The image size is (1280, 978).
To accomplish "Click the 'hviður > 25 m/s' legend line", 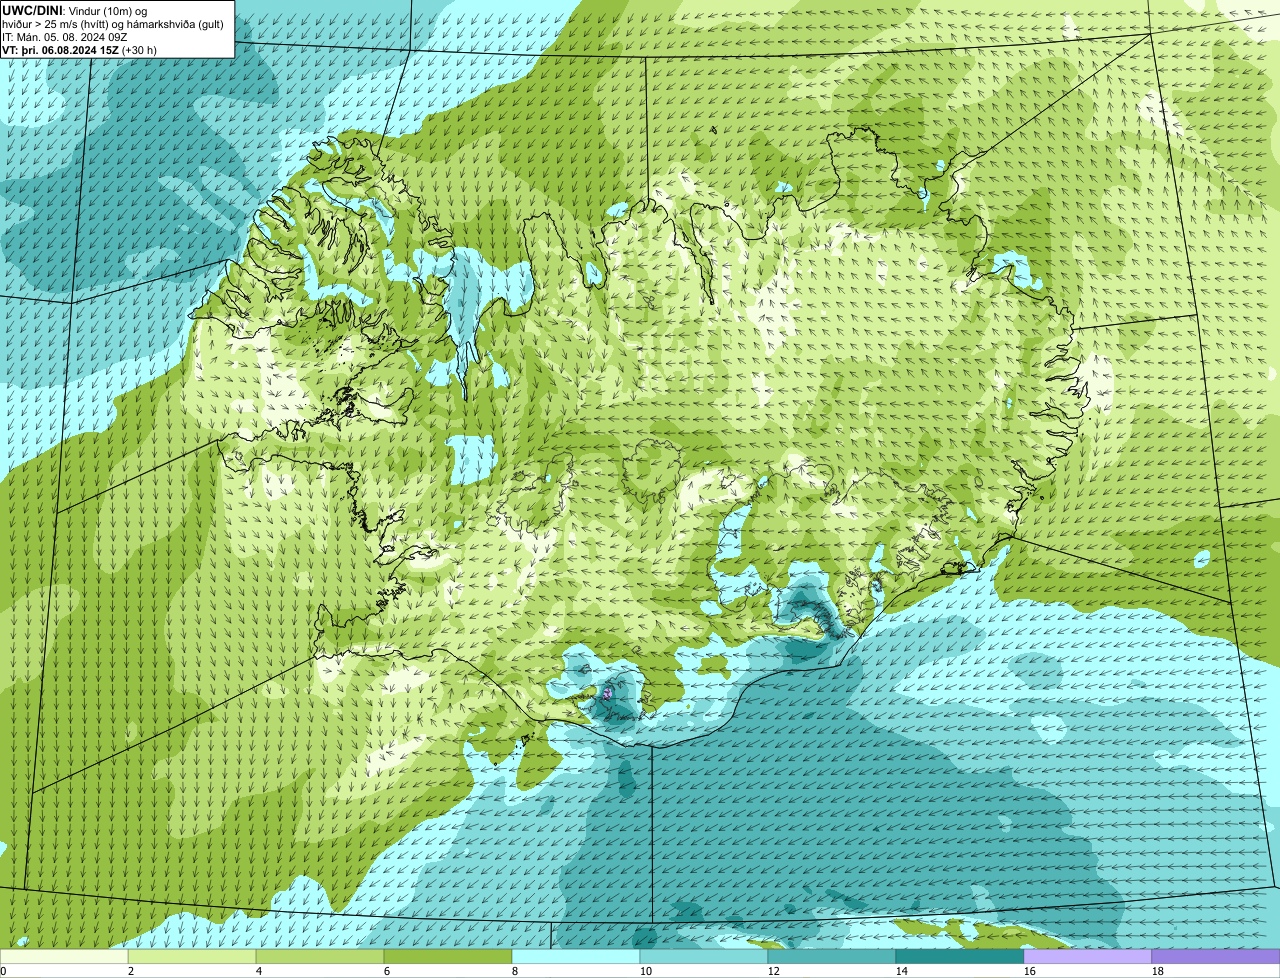I will point(113,23).
